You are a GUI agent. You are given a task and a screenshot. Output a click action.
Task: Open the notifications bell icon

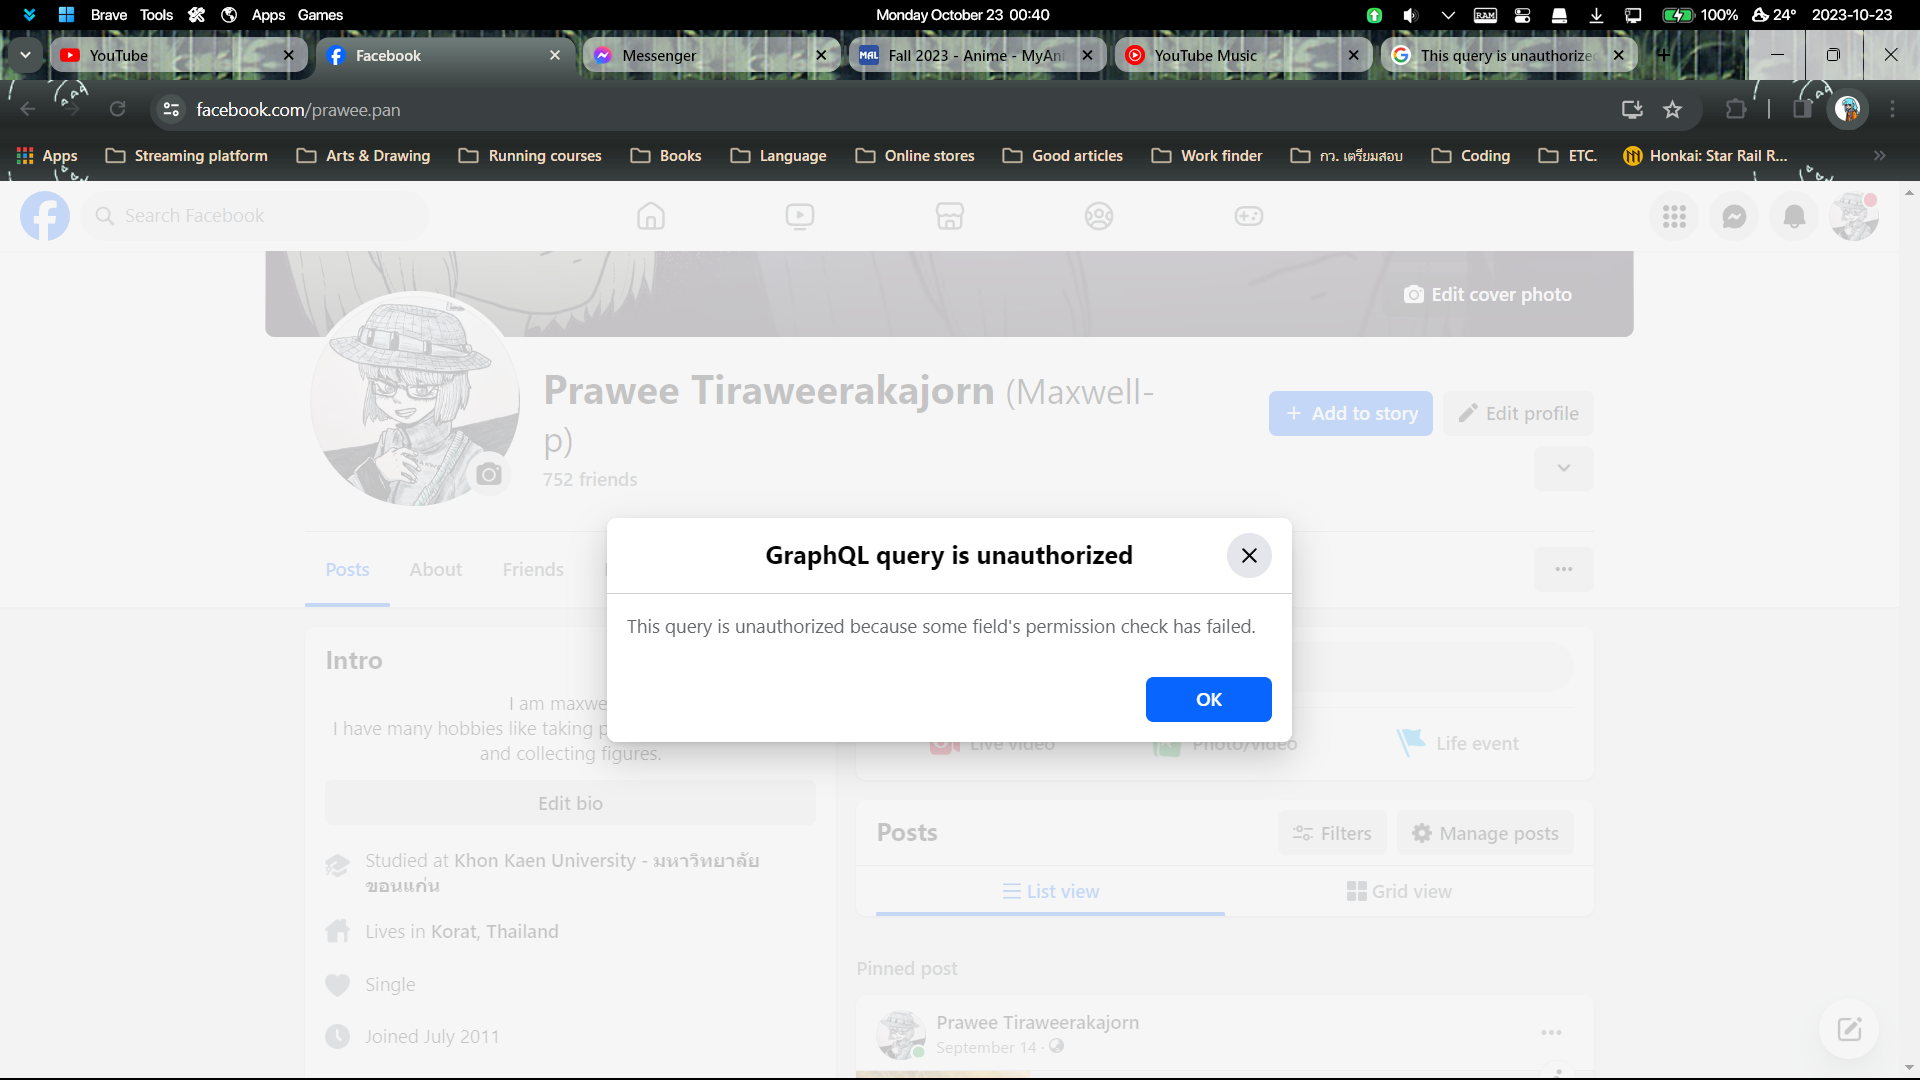point(1794,216)
